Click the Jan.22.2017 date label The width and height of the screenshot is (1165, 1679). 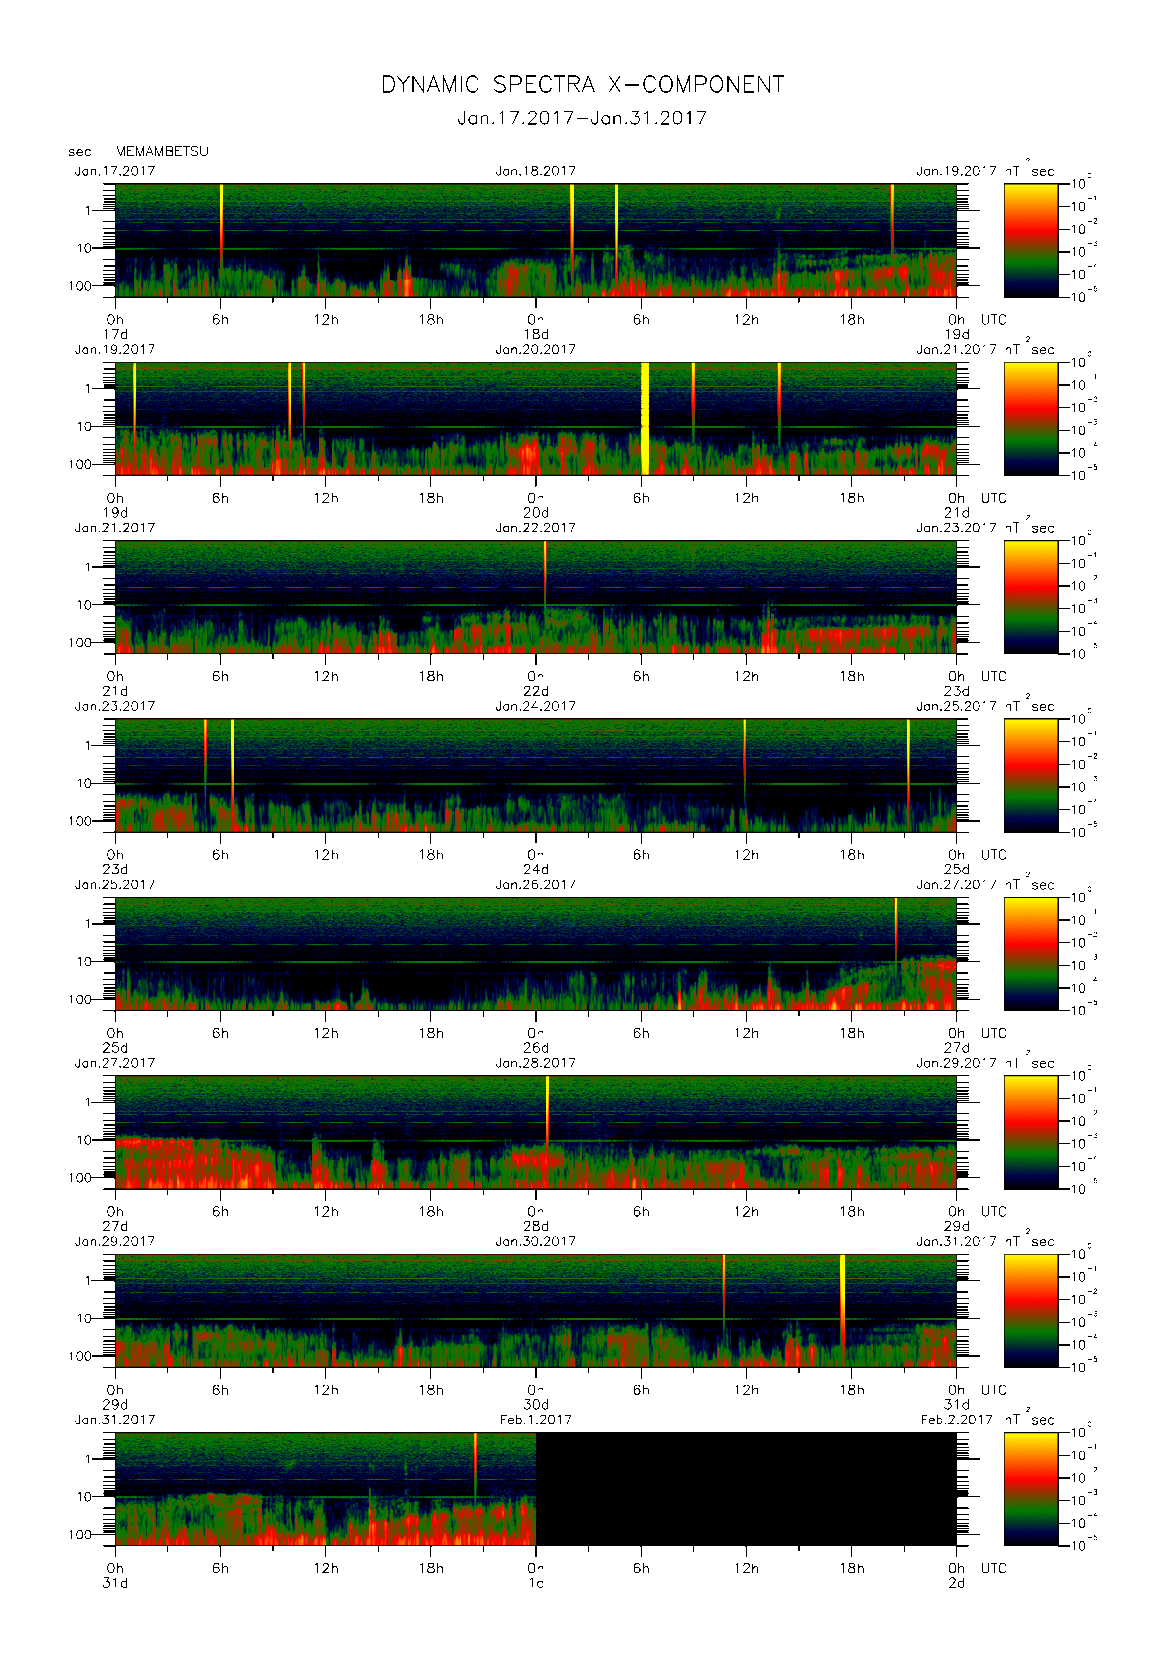pos(536,527)
